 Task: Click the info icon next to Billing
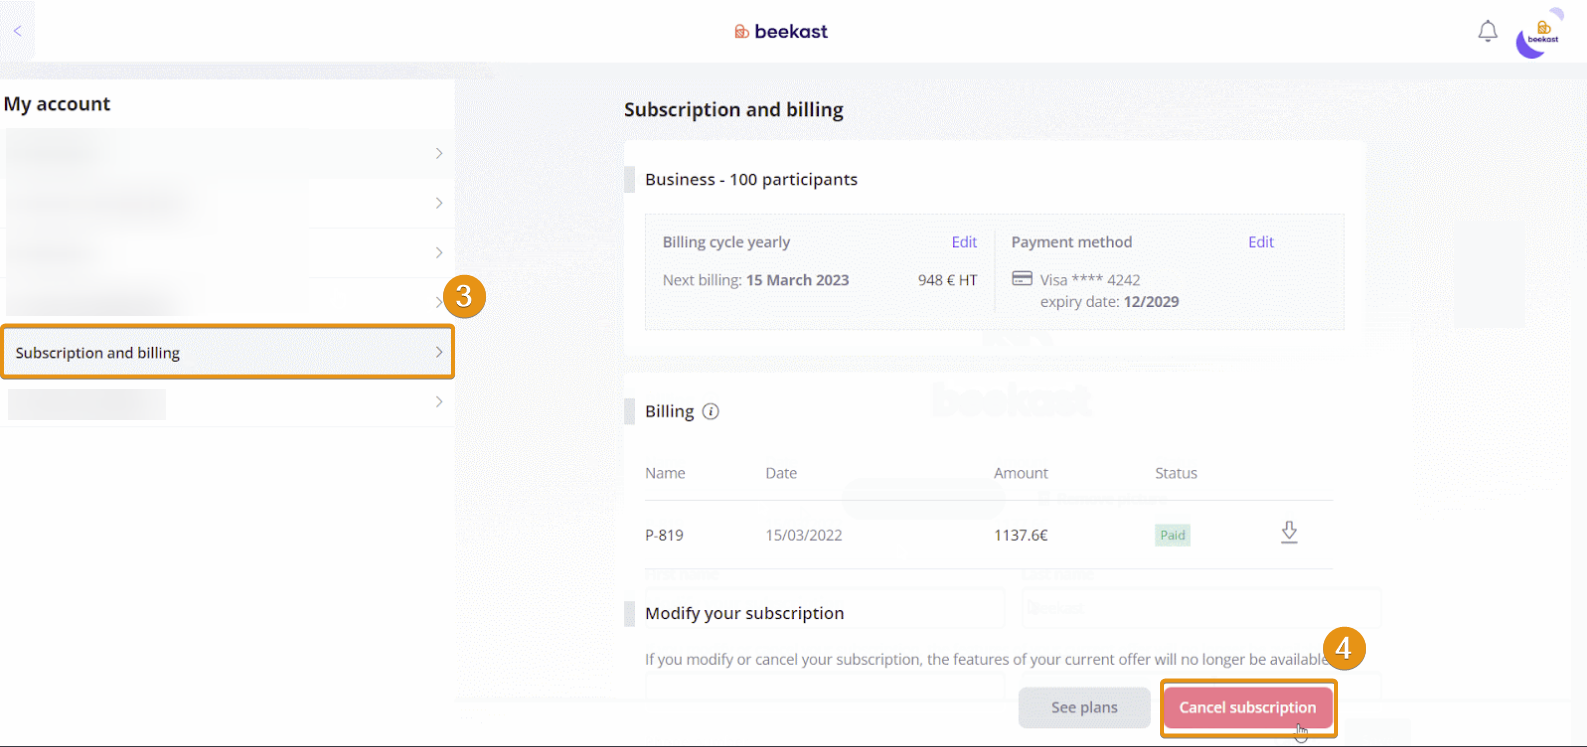tap(710, 411)
